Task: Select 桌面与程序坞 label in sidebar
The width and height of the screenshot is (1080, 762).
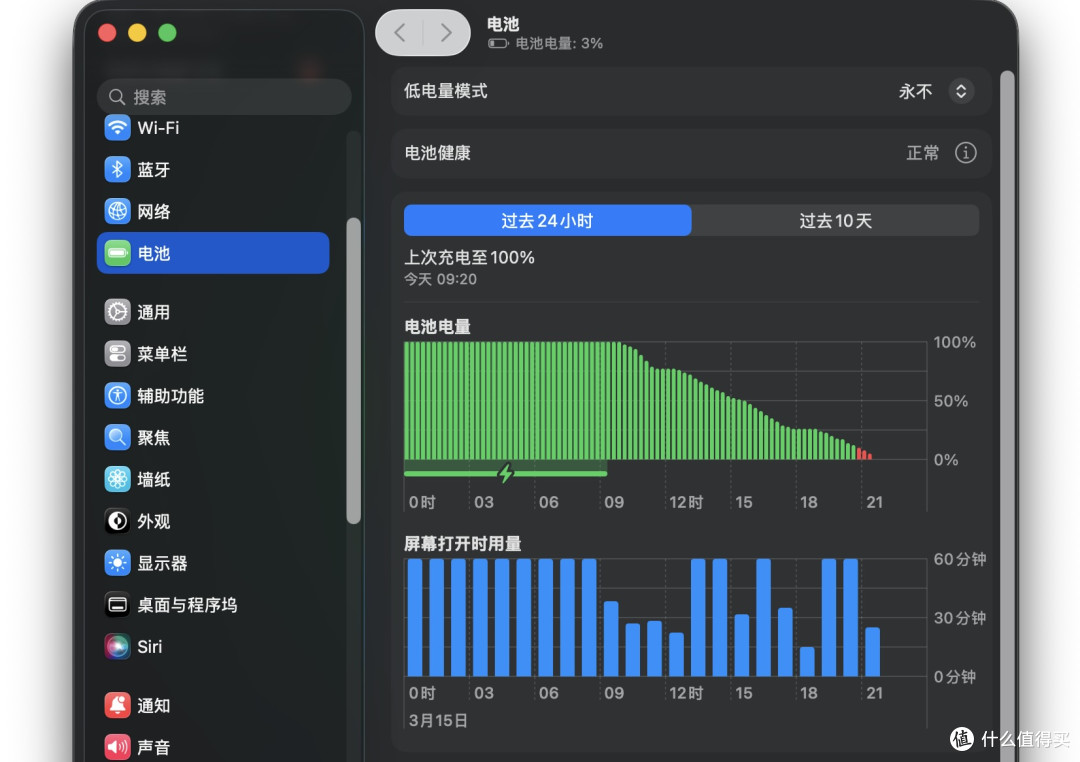Action: click(187, 606)
